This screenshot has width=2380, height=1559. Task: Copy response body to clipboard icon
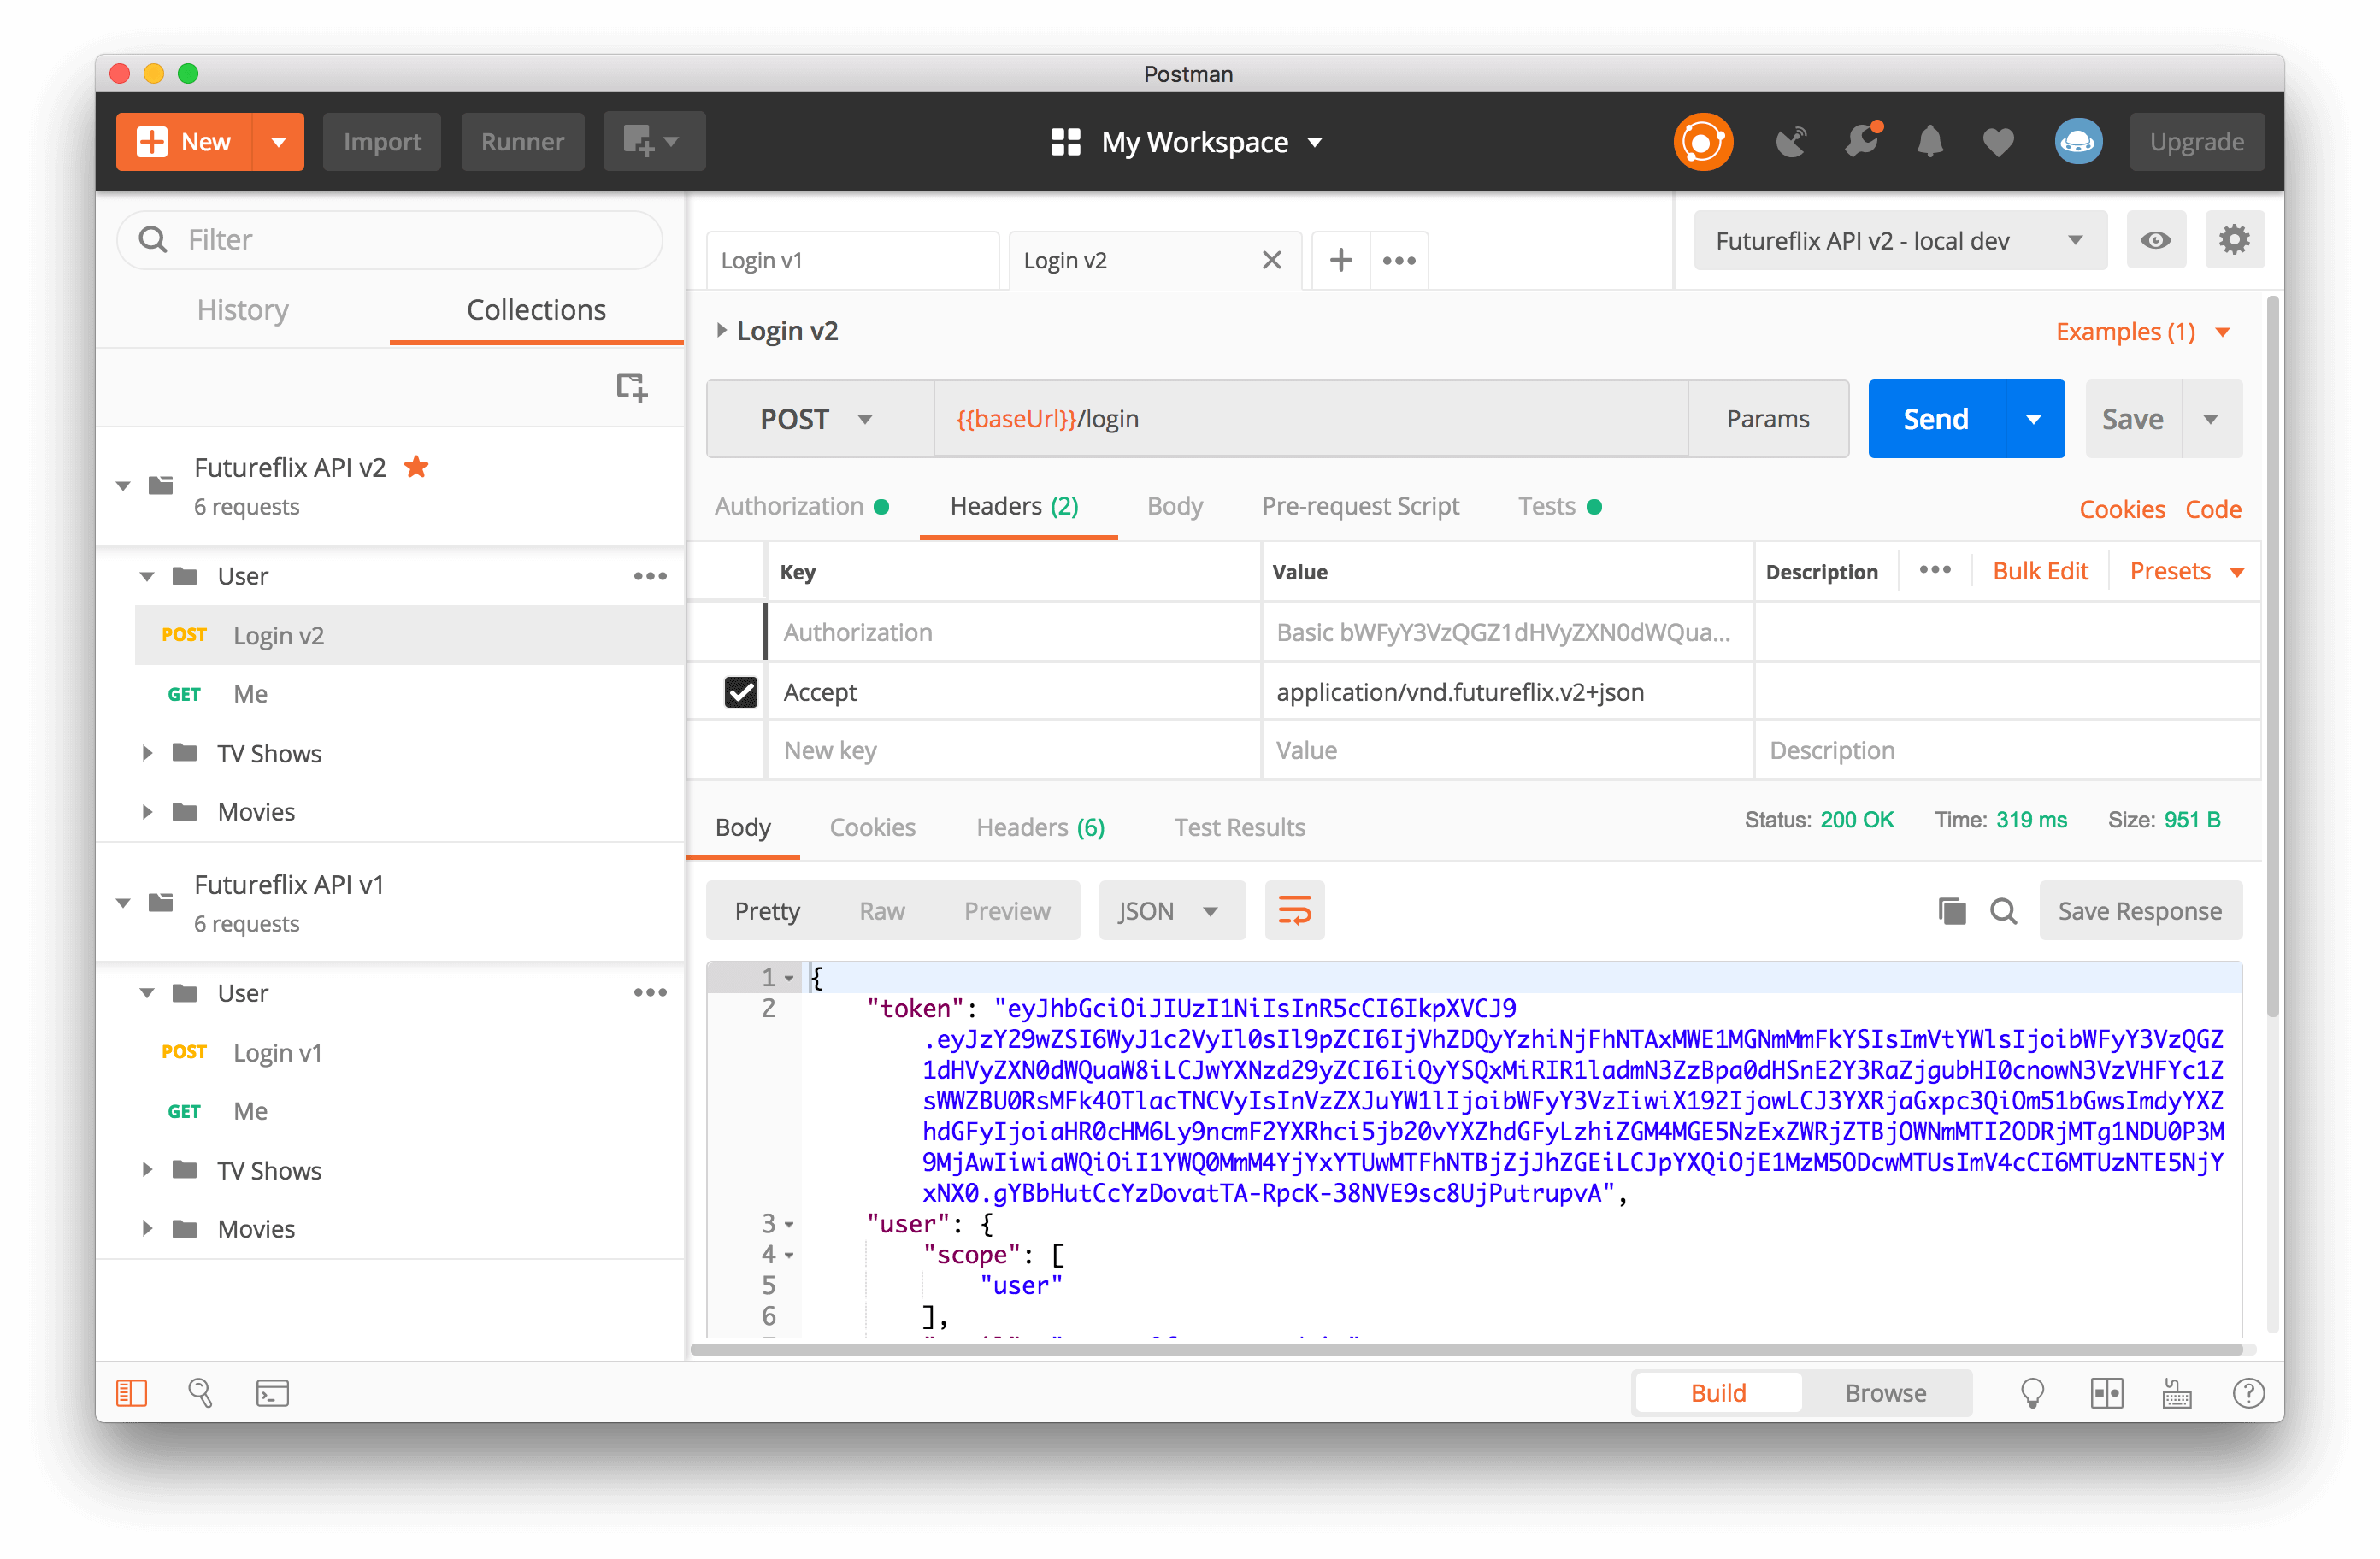pyautogui.click(x=1951, y=911)
